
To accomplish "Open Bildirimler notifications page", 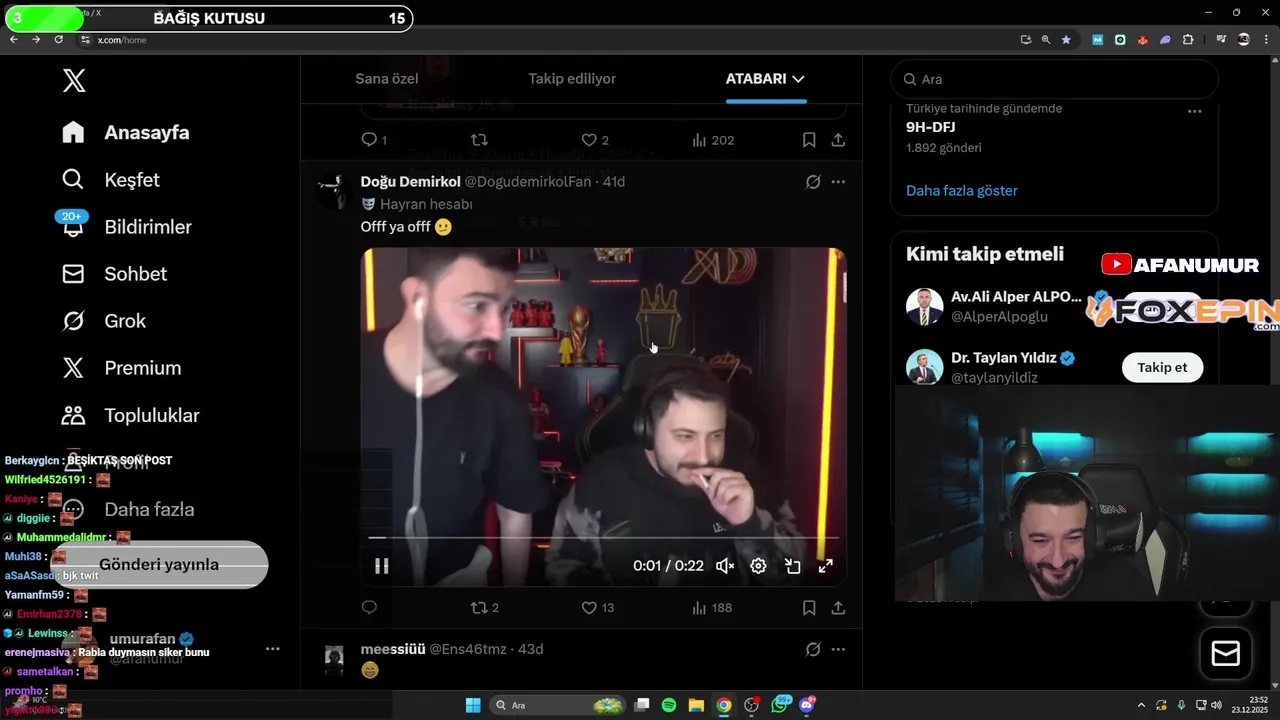I will [x=127, y=227].
